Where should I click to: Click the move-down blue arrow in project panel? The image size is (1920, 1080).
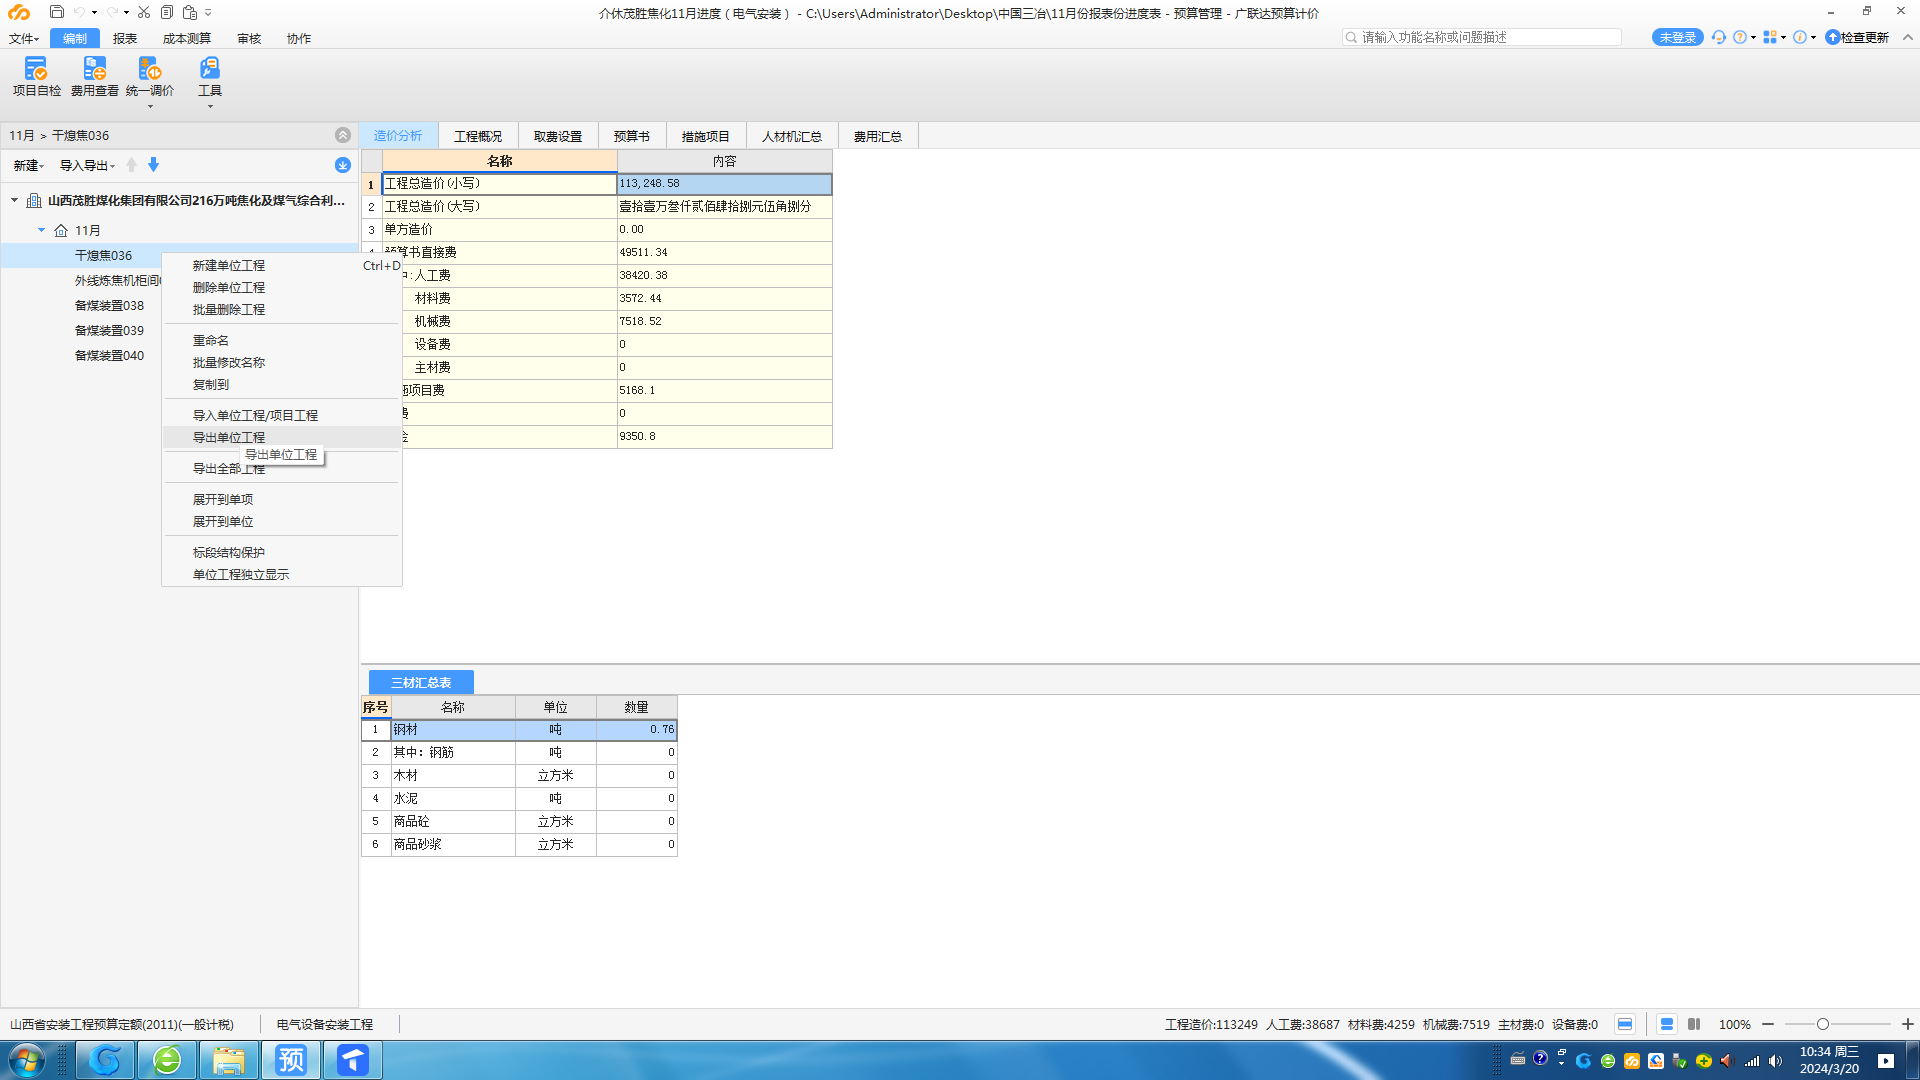click(x=153, y=165)
